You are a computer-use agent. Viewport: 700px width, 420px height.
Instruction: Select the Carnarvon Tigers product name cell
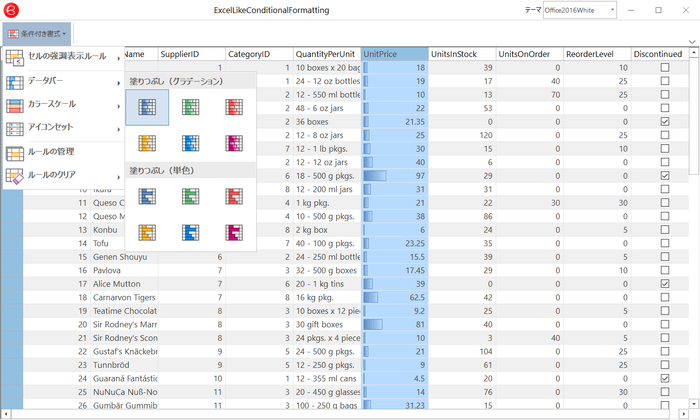[124, 297]
